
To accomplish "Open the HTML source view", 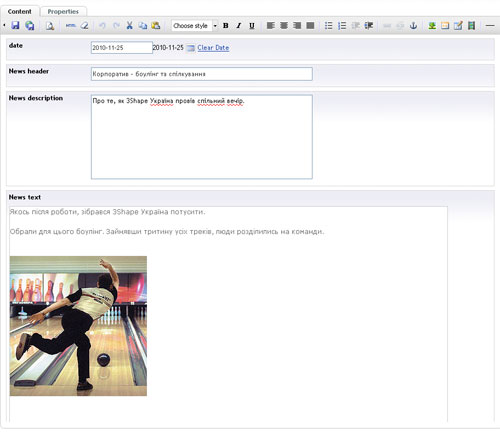I will click(71, 25).
